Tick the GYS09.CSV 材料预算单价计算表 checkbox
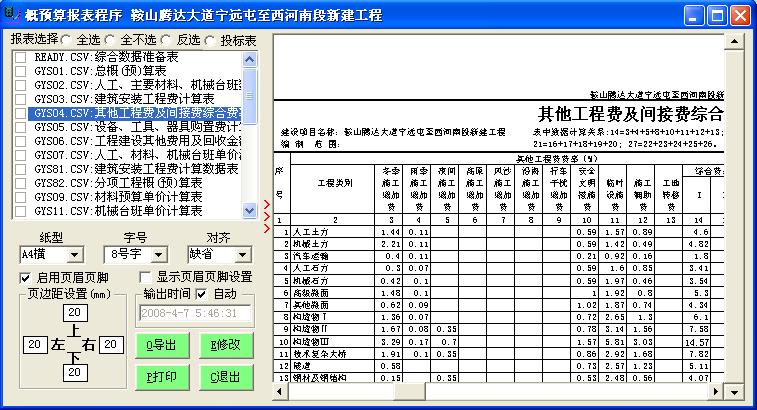Image resolution: width=757 pixels, height=410 pixels. 20,198
